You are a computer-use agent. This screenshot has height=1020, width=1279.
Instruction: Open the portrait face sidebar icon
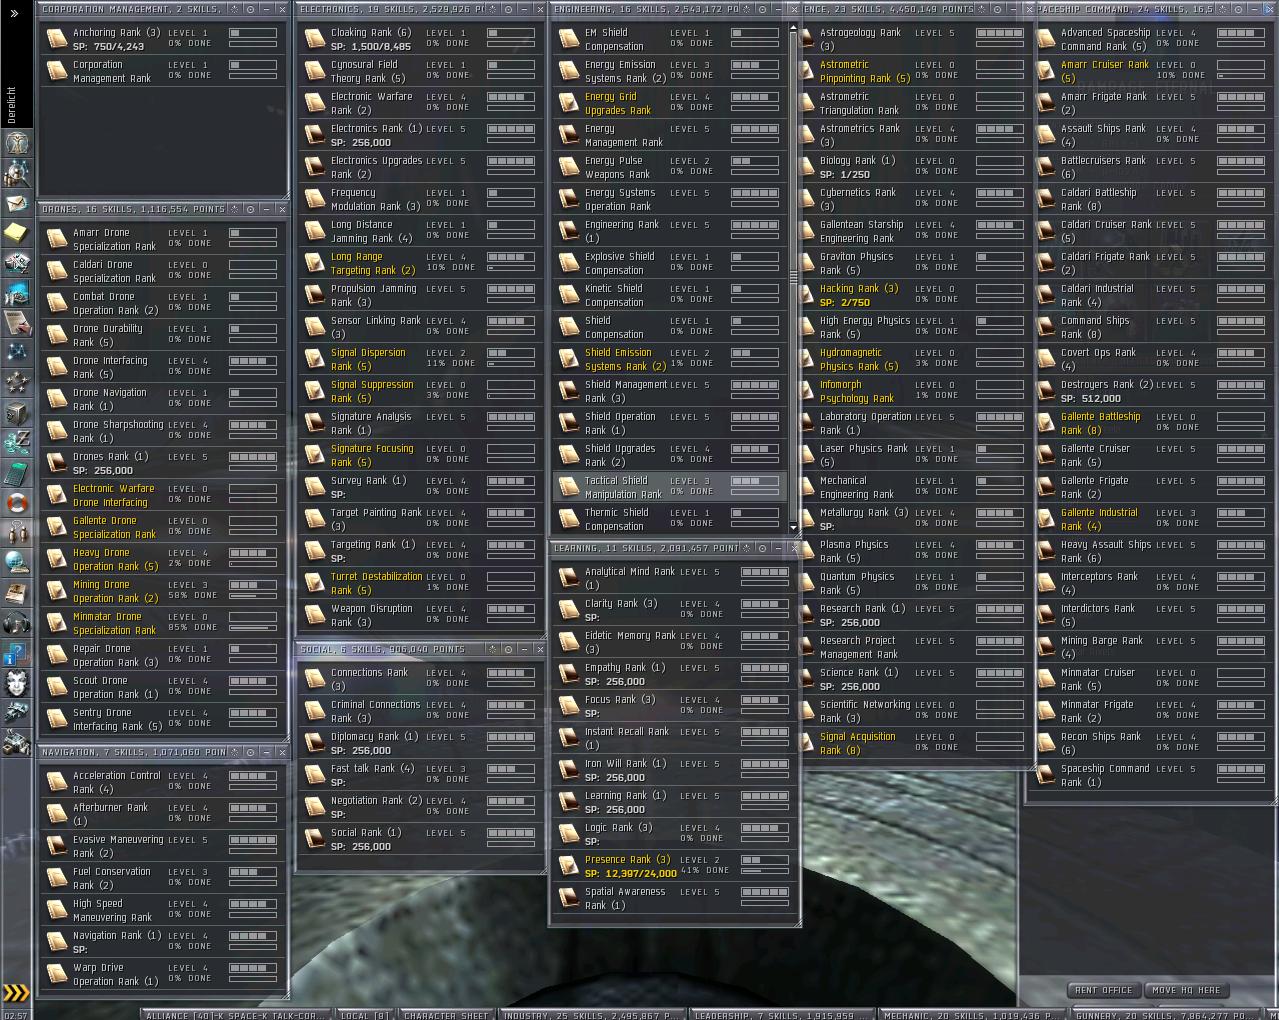(x=16, y=683)
